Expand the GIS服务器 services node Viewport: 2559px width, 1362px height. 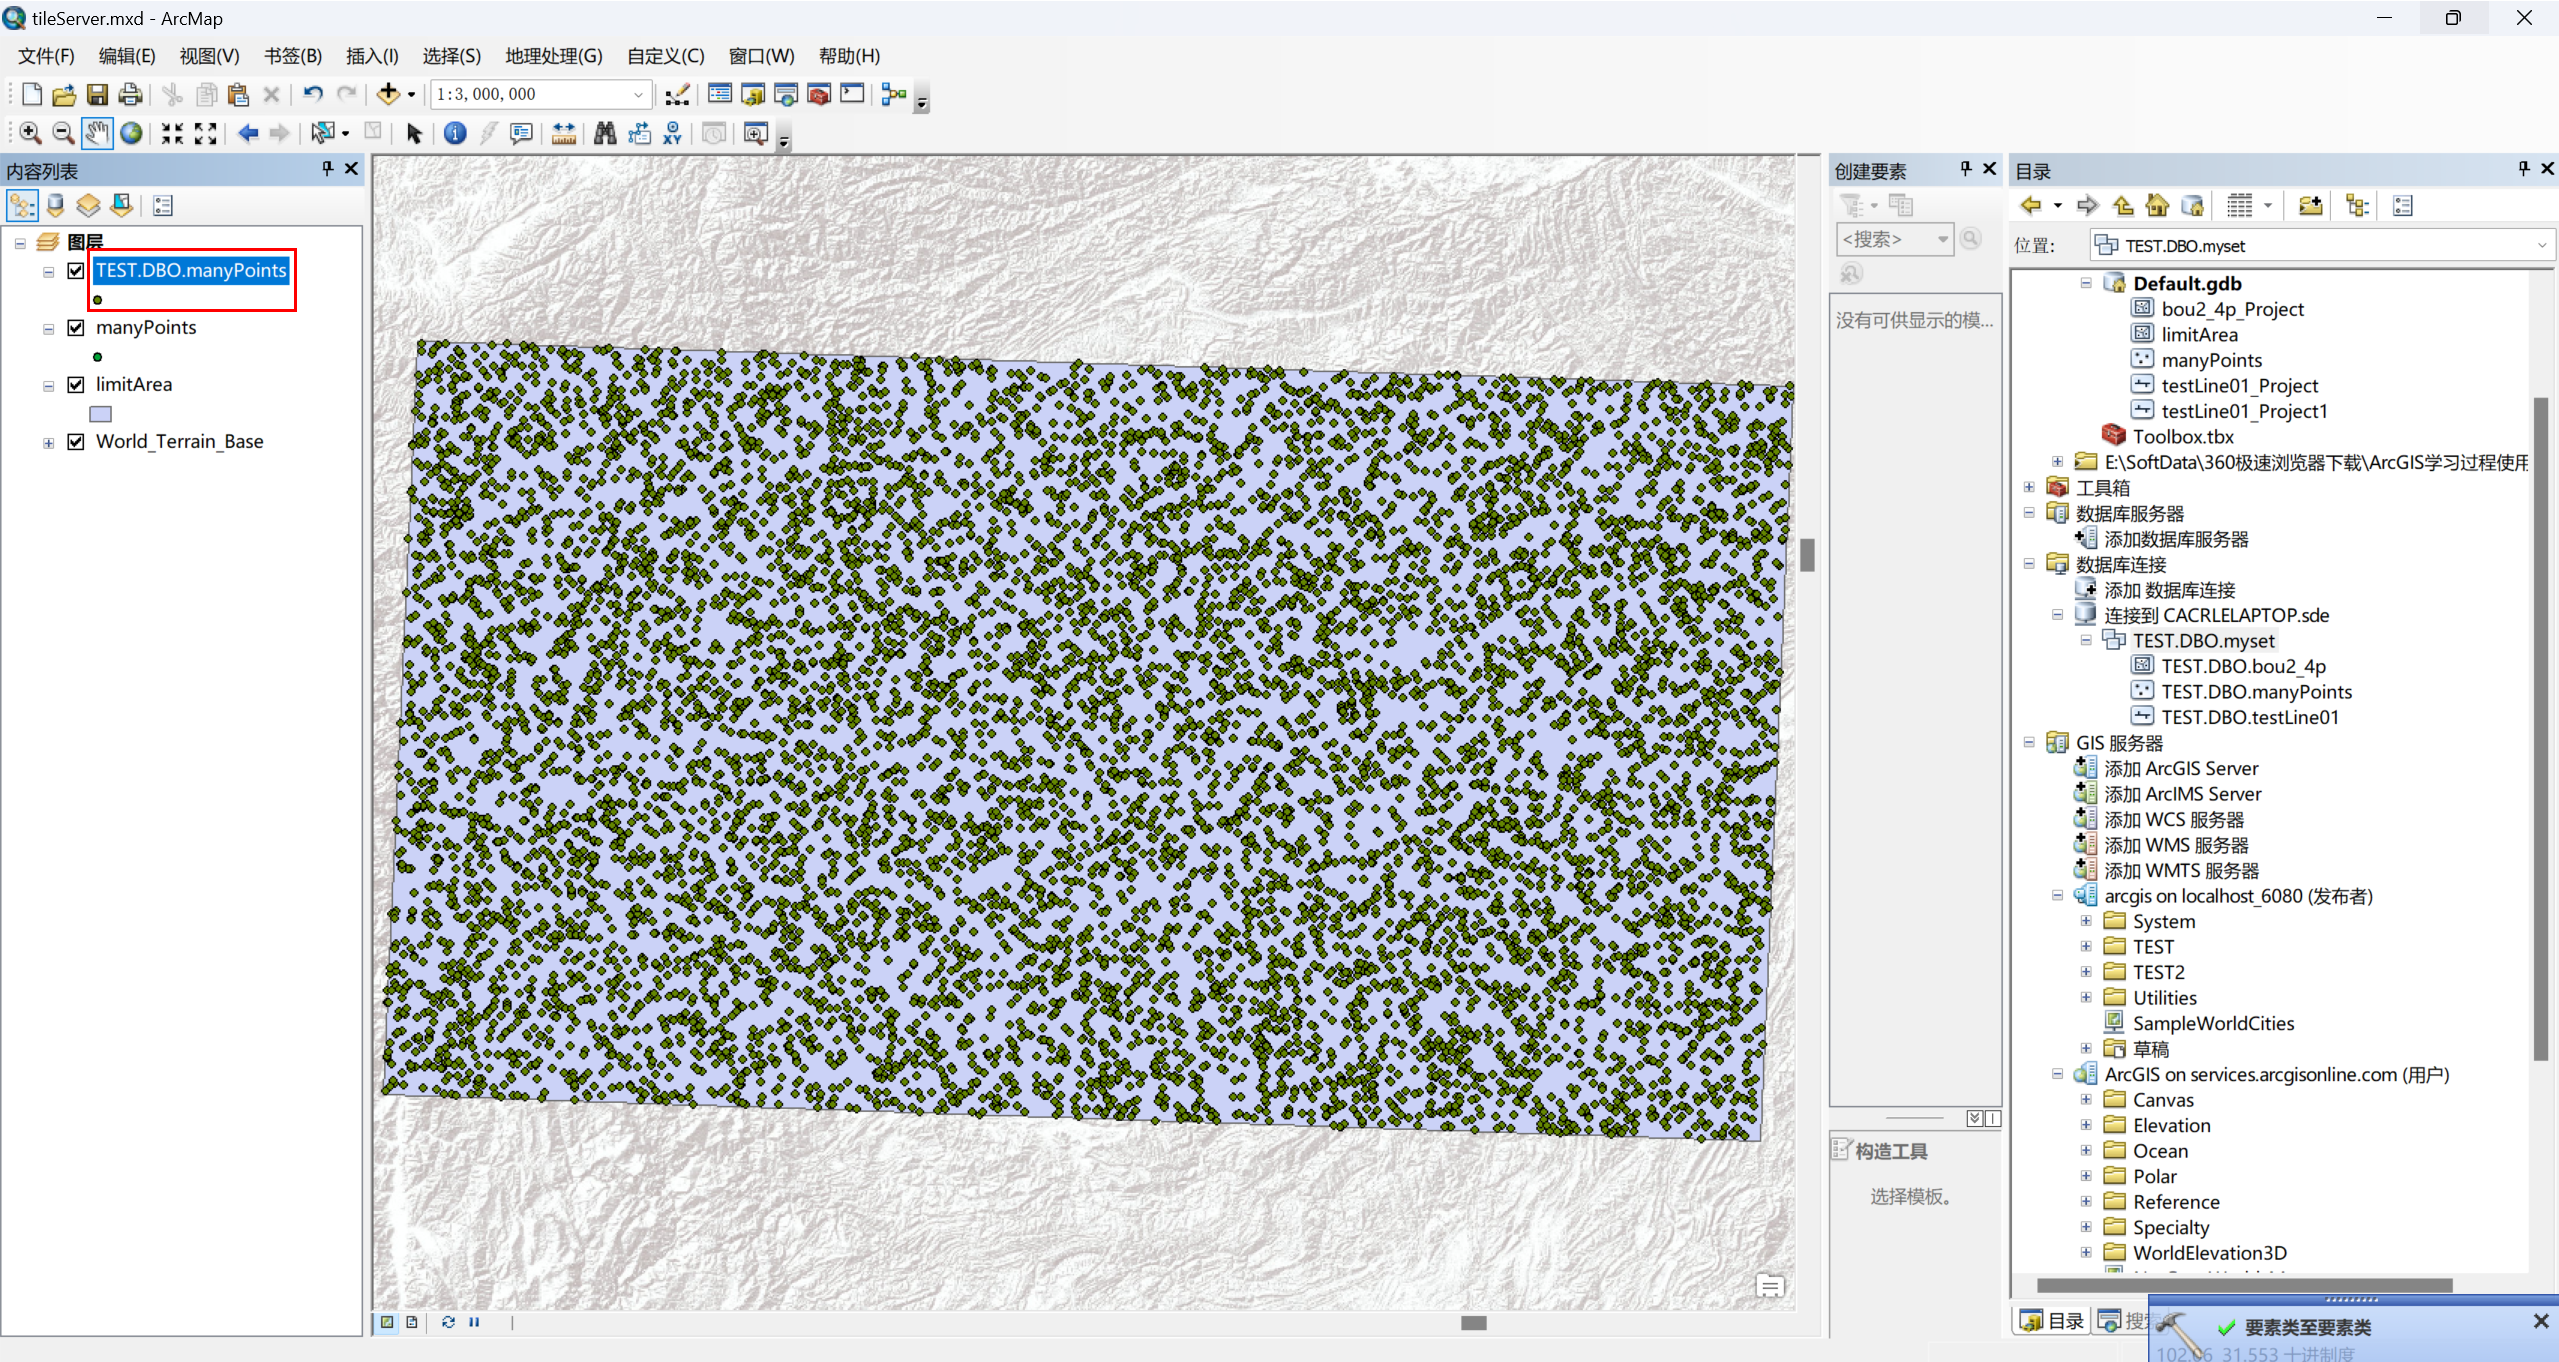(2029, 741)
